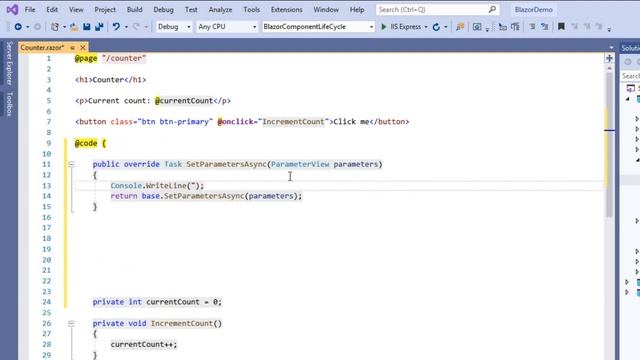Open the Test menu
The width and height of the screenshot is (640, 360).
tap(191, 9)
